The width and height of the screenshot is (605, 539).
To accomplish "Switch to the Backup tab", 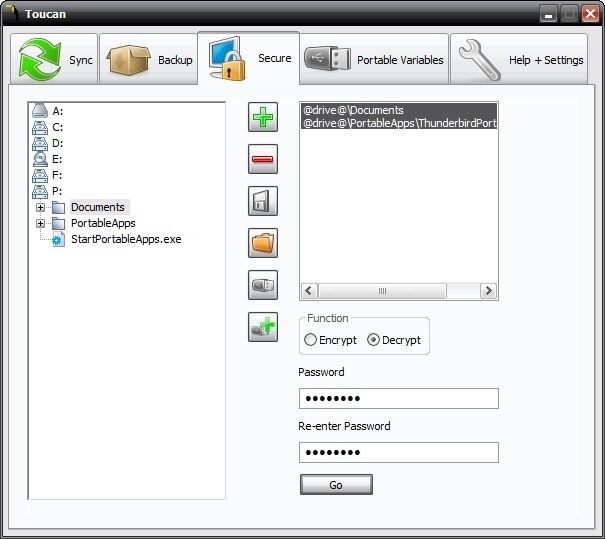I will point(149,59).
